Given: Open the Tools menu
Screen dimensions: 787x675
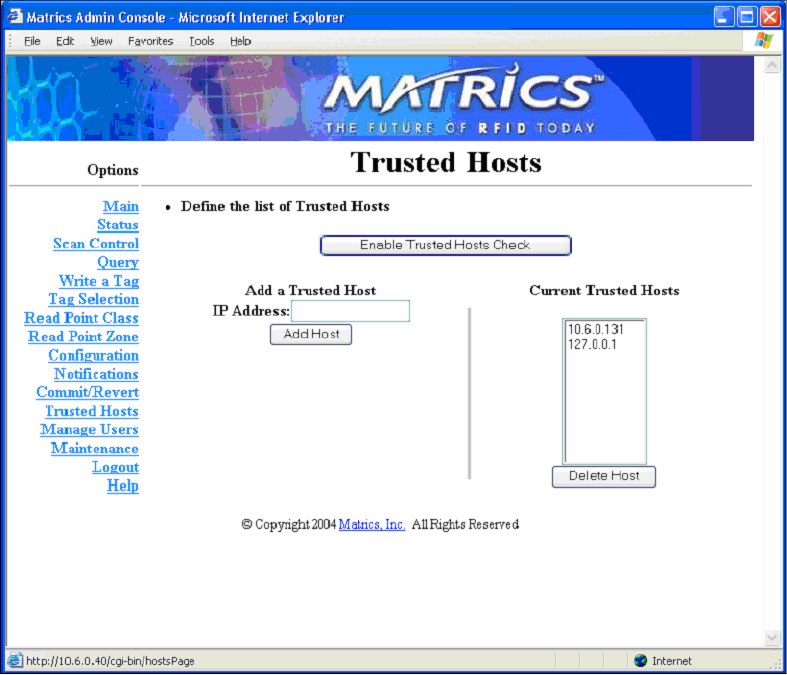Looking at the screenshot, I should coord(202,41).
